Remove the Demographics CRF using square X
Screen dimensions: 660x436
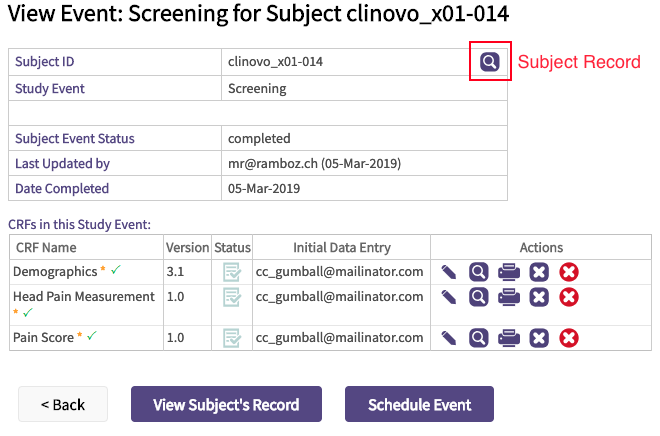tap(539, 271)
